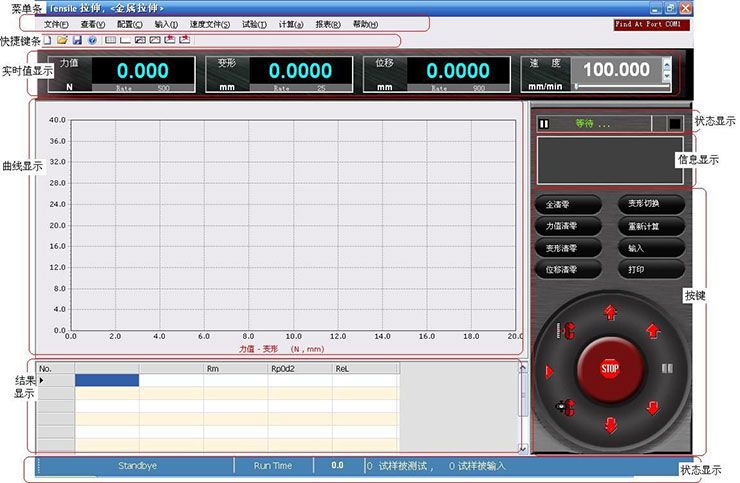Click the pause icon on control wheel
Screen dimensions: 740x483
668,368
